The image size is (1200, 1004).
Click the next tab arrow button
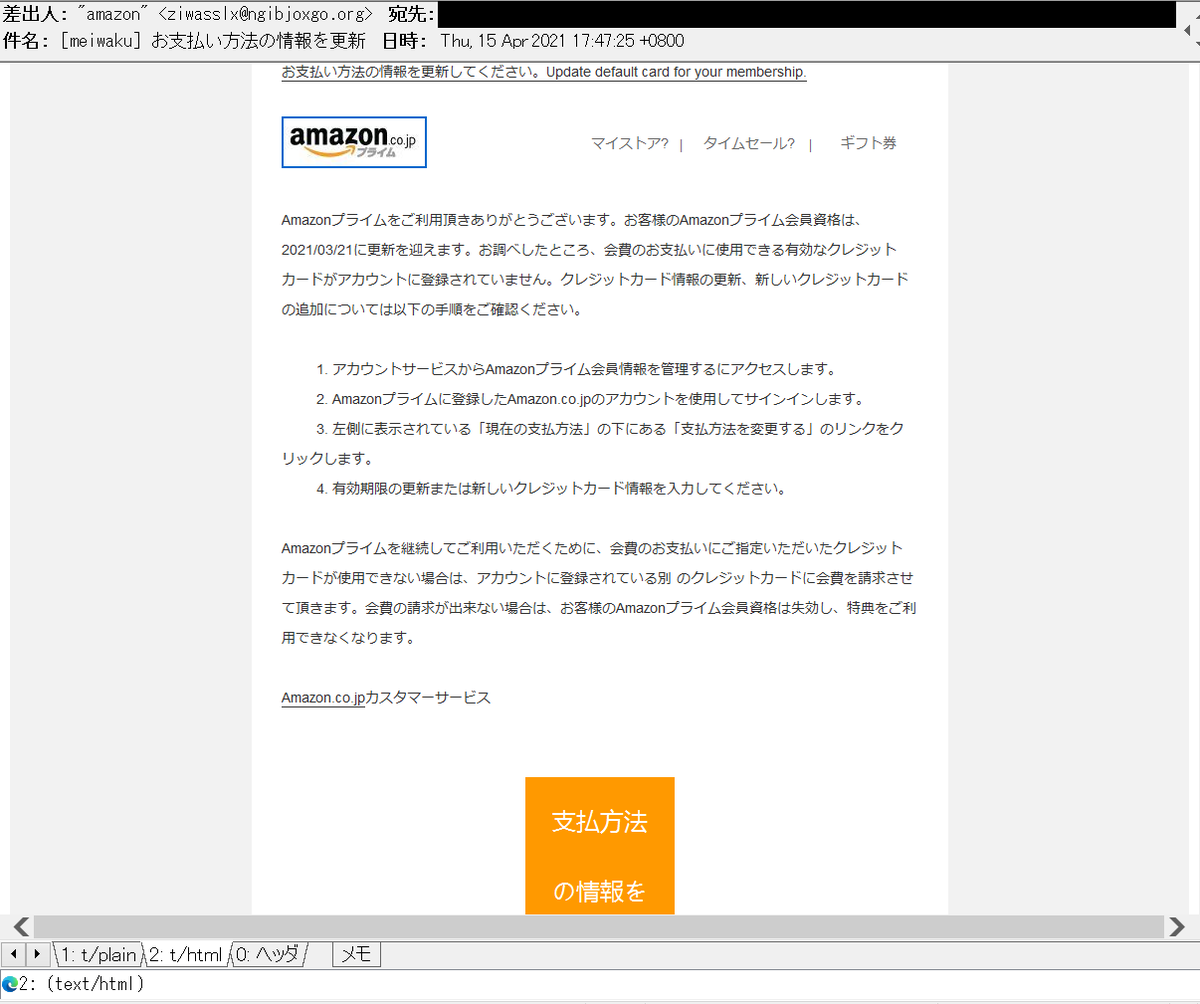(x=39, y=955)
